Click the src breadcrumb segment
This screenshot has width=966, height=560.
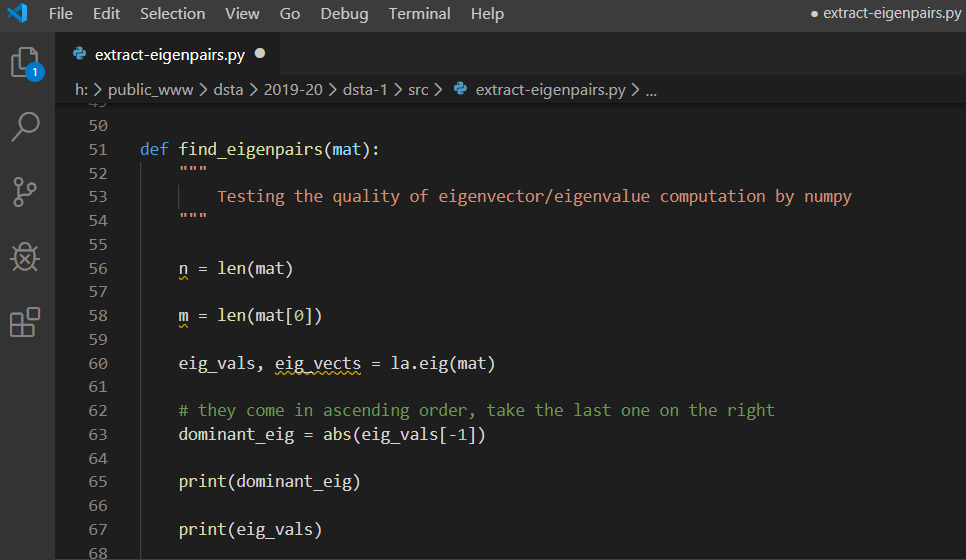point(418,90)
